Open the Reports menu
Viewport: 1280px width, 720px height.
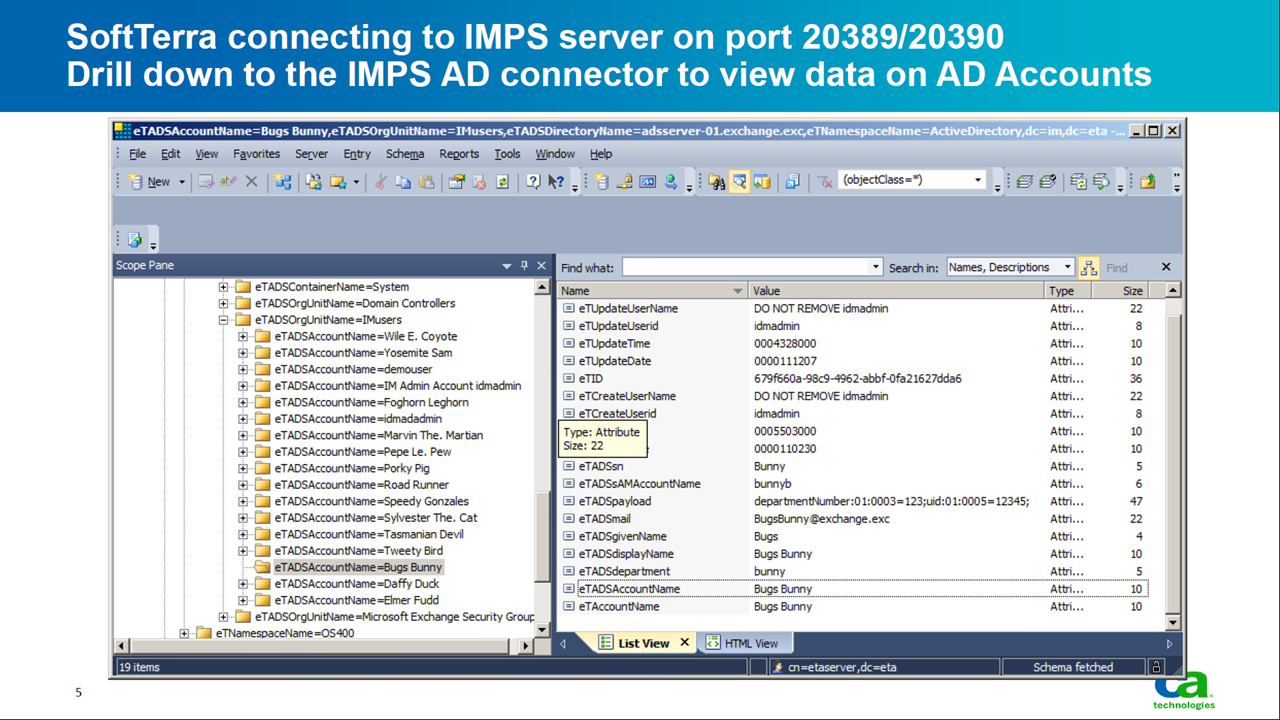pyautogui.click(x=459, y=154)
